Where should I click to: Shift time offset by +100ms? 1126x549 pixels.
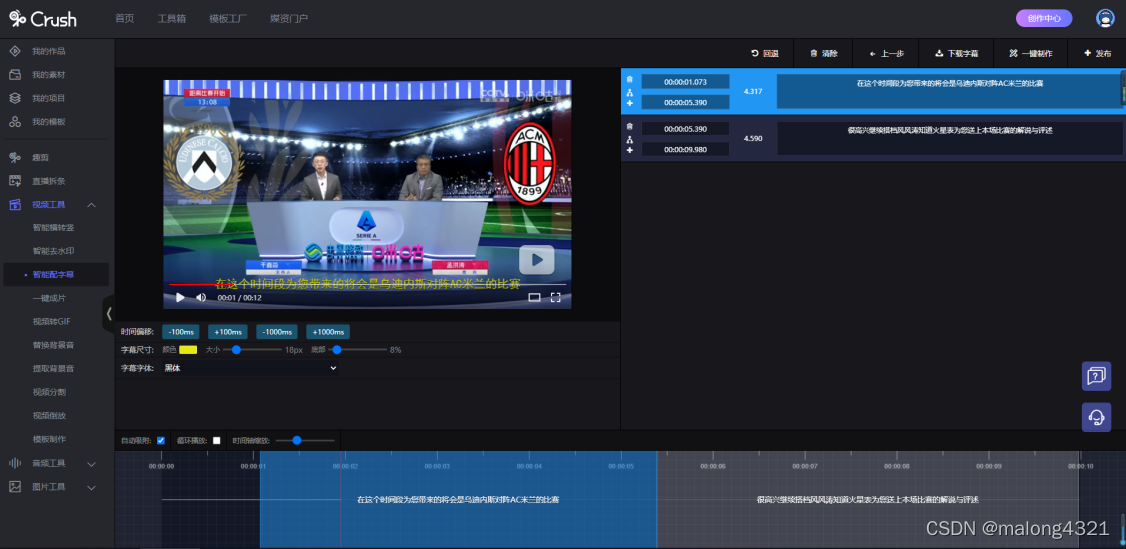pos(228,332)
